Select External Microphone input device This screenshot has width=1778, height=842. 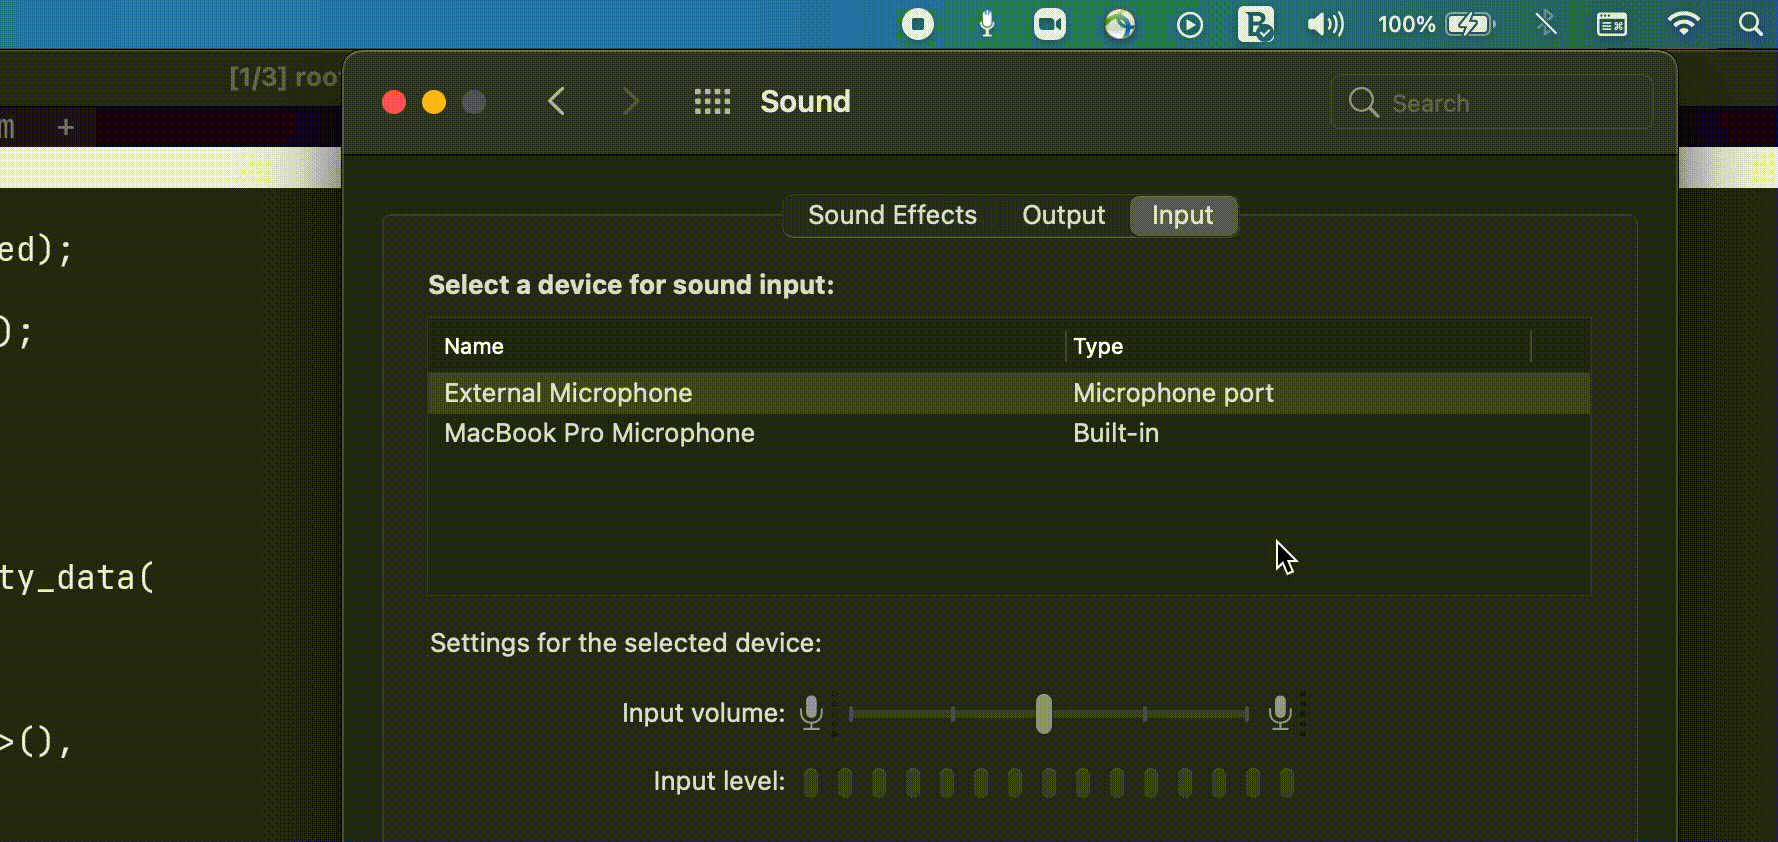[x=1008, y=393]
